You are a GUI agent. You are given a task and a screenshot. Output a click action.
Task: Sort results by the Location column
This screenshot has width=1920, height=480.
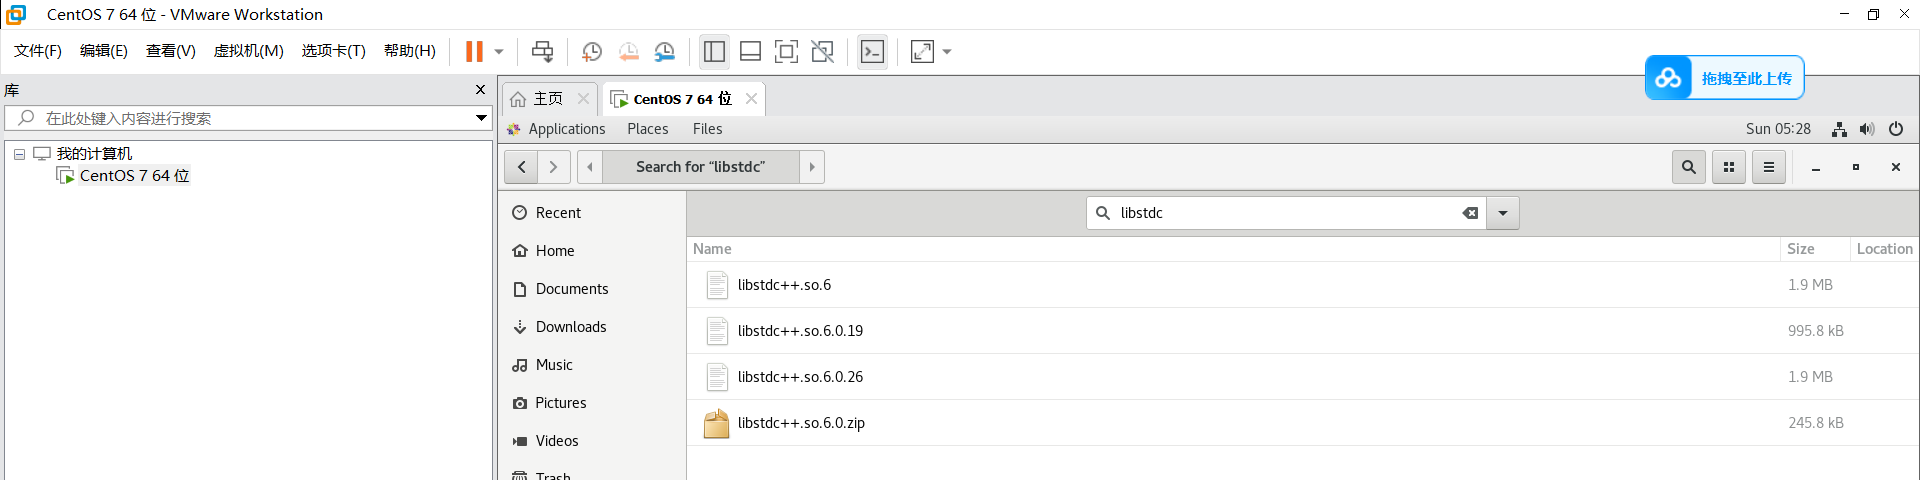pos(1884,249)
